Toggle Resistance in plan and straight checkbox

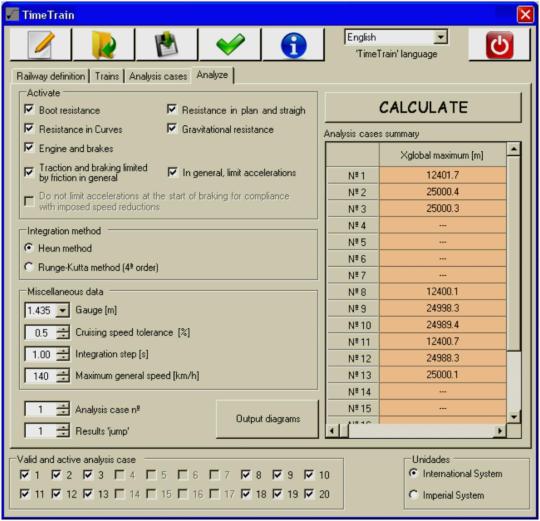pos(172,110)
